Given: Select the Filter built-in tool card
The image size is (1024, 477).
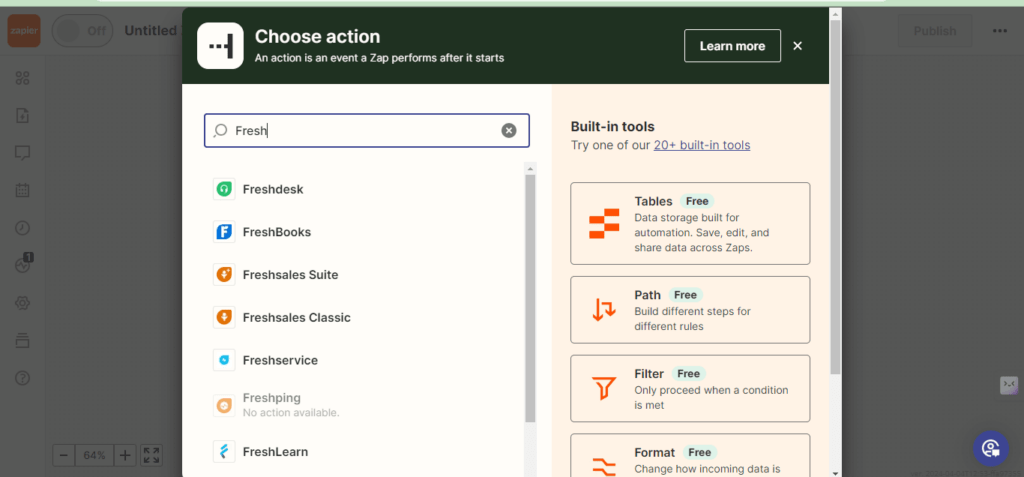Looking at the screenshot, I should coord(690,389).
